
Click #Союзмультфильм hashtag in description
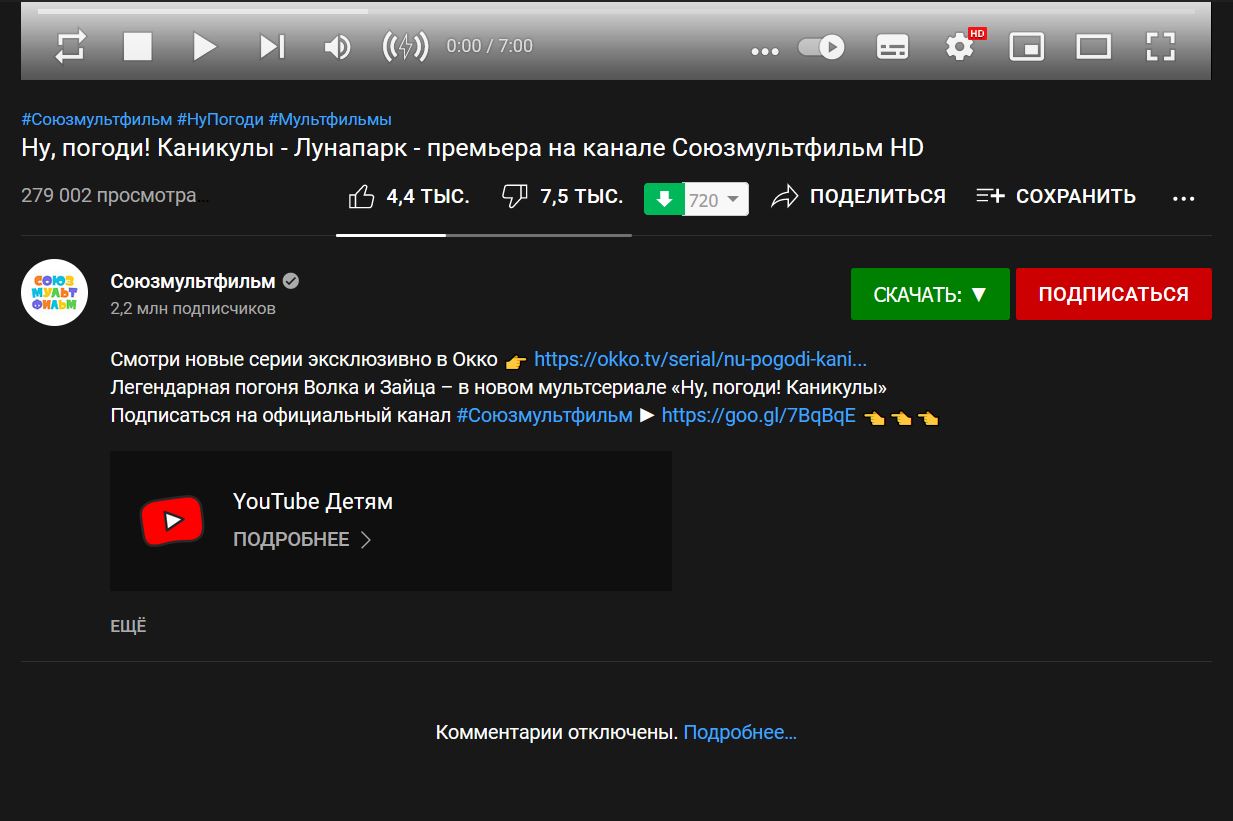tap(545, 416)
